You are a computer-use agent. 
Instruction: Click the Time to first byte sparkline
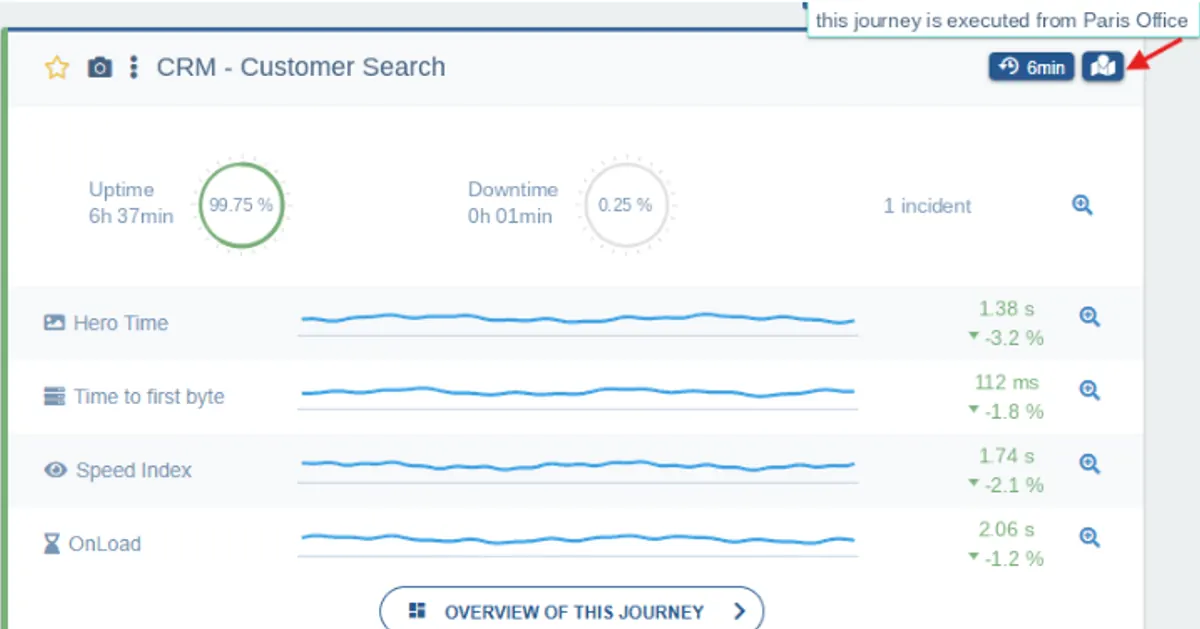pos(578,393)
